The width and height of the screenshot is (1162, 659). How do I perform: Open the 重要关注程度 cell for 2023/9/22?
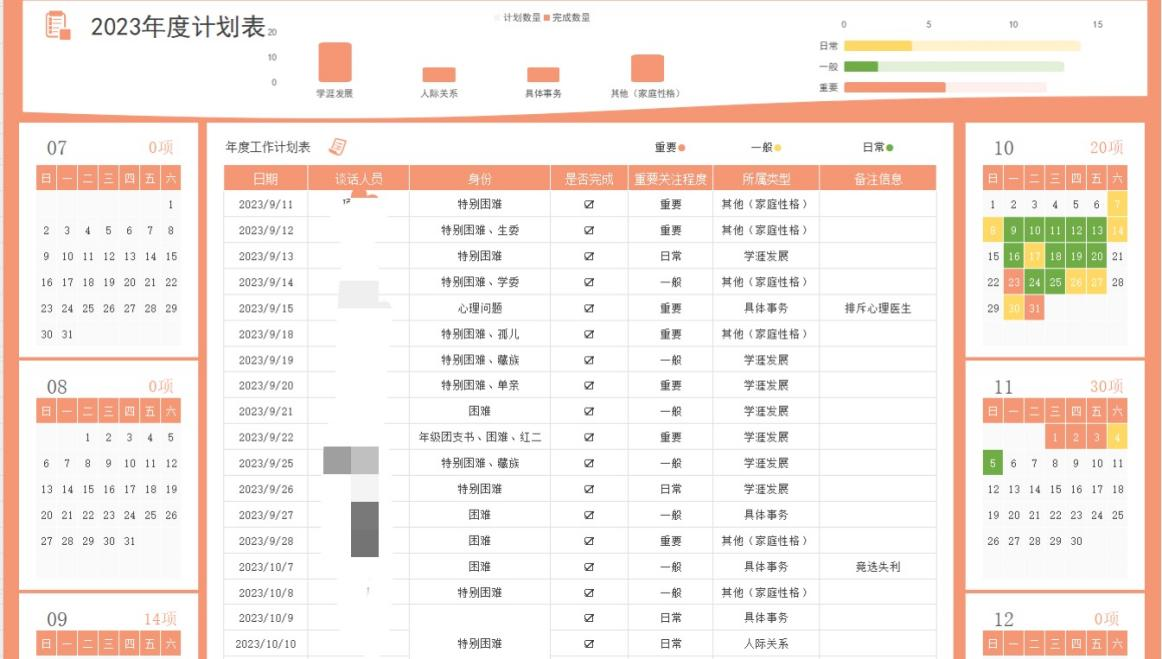(x=670, y=437)
